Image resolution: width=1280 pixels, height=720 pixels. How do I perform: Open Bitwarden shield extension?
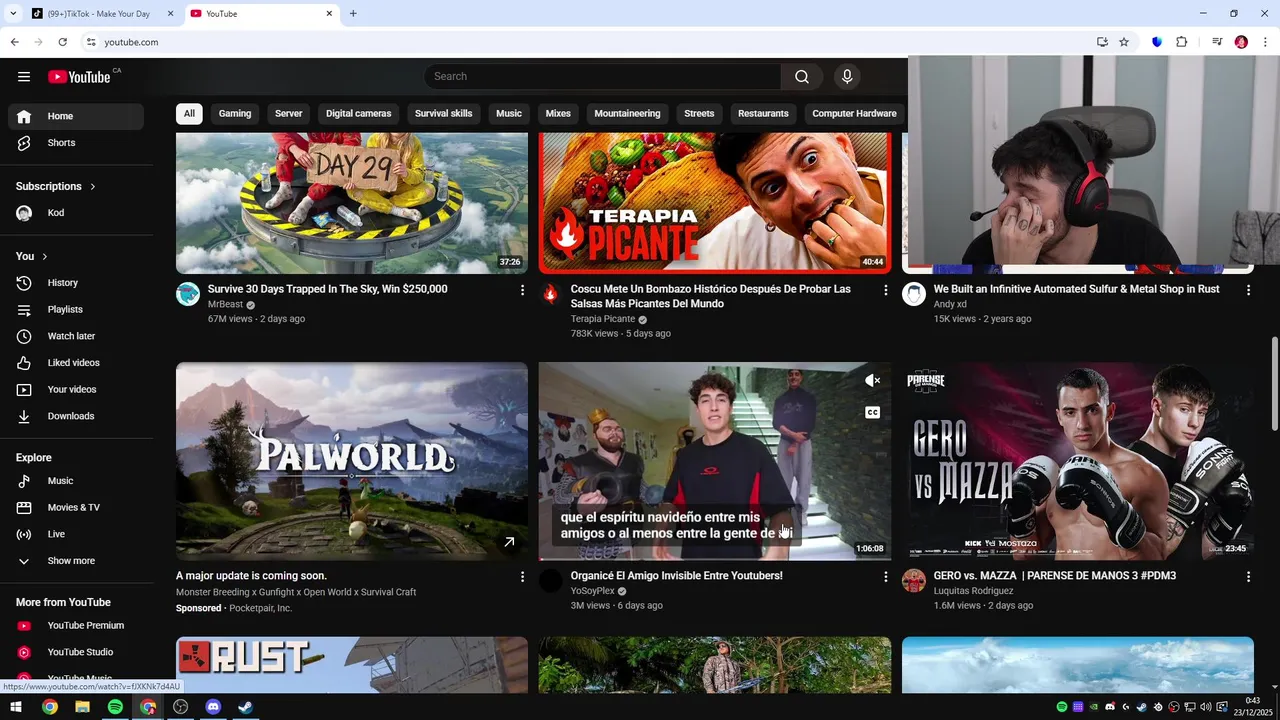pos(1157,42)
